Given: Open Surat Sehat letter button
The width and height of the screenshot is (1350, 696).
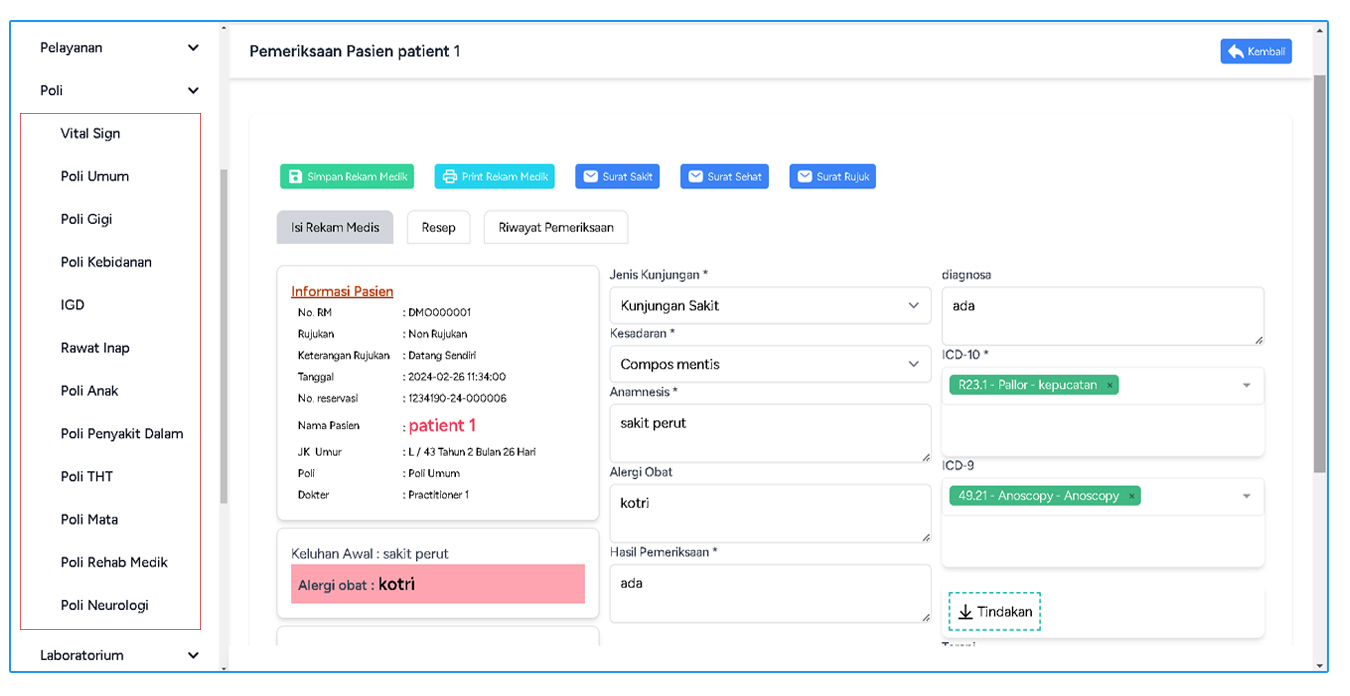Looking at the screenshot, I should click(x=725, y=177).
